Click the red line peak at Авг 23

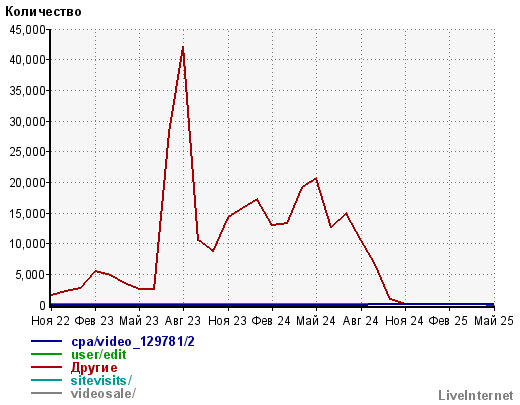(x=183, y=47)
